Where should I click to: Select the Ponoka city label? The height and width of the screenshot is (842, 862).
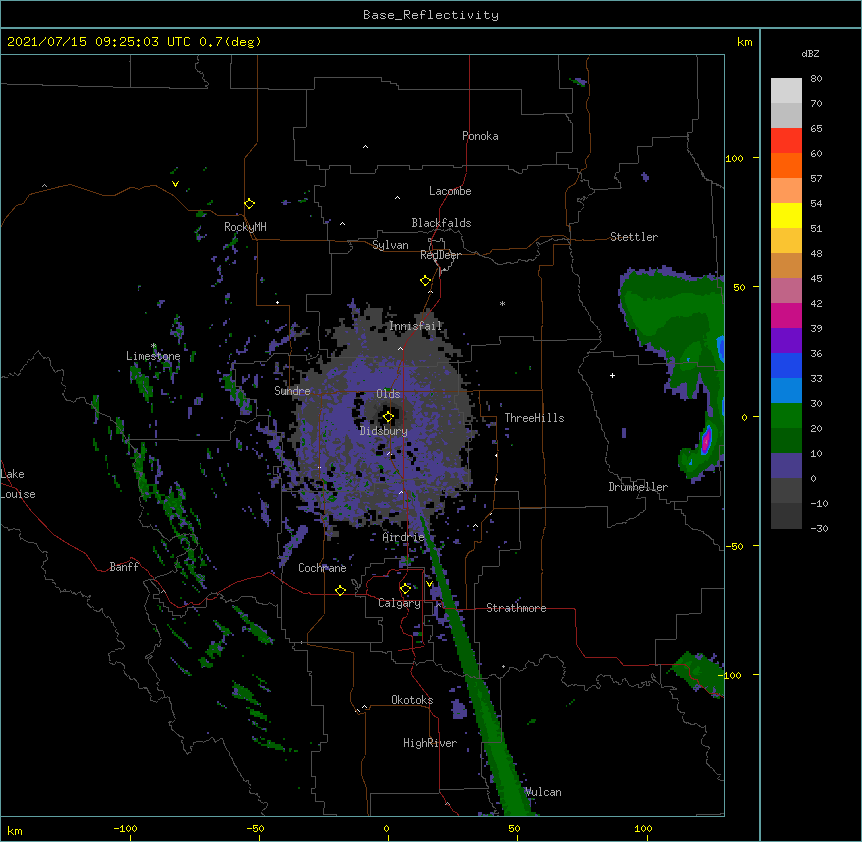480,136
